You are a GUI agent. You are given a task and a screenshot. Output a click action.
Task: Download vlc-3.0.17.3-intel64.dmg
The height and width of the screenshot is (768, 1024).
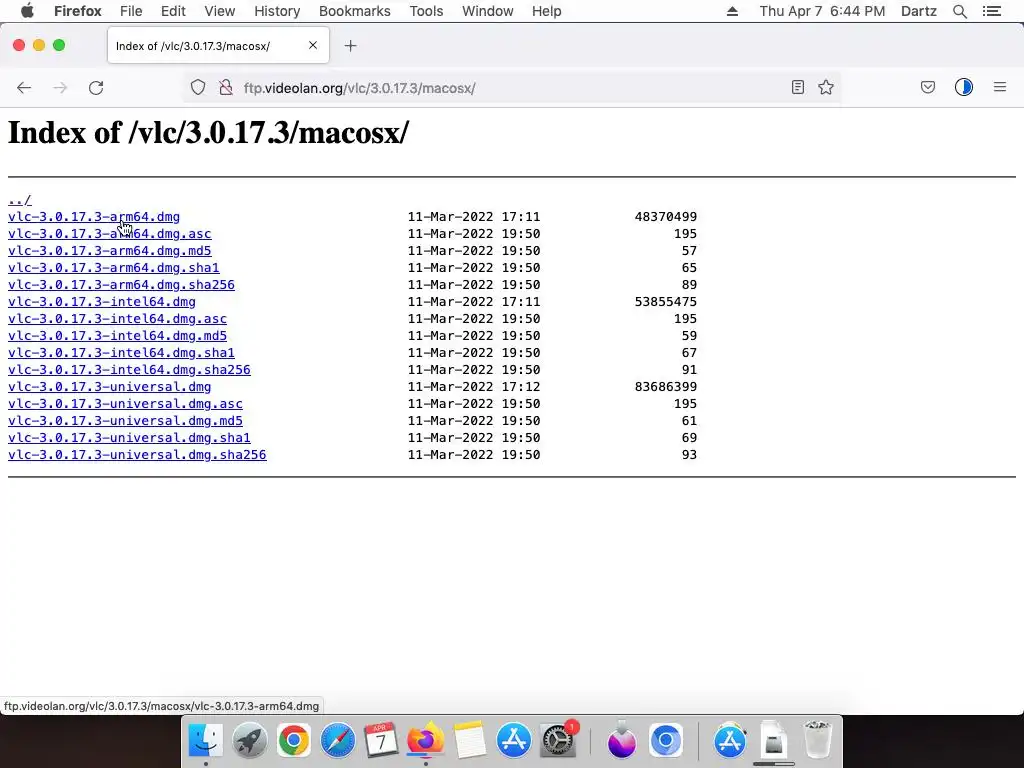(102, 302)
